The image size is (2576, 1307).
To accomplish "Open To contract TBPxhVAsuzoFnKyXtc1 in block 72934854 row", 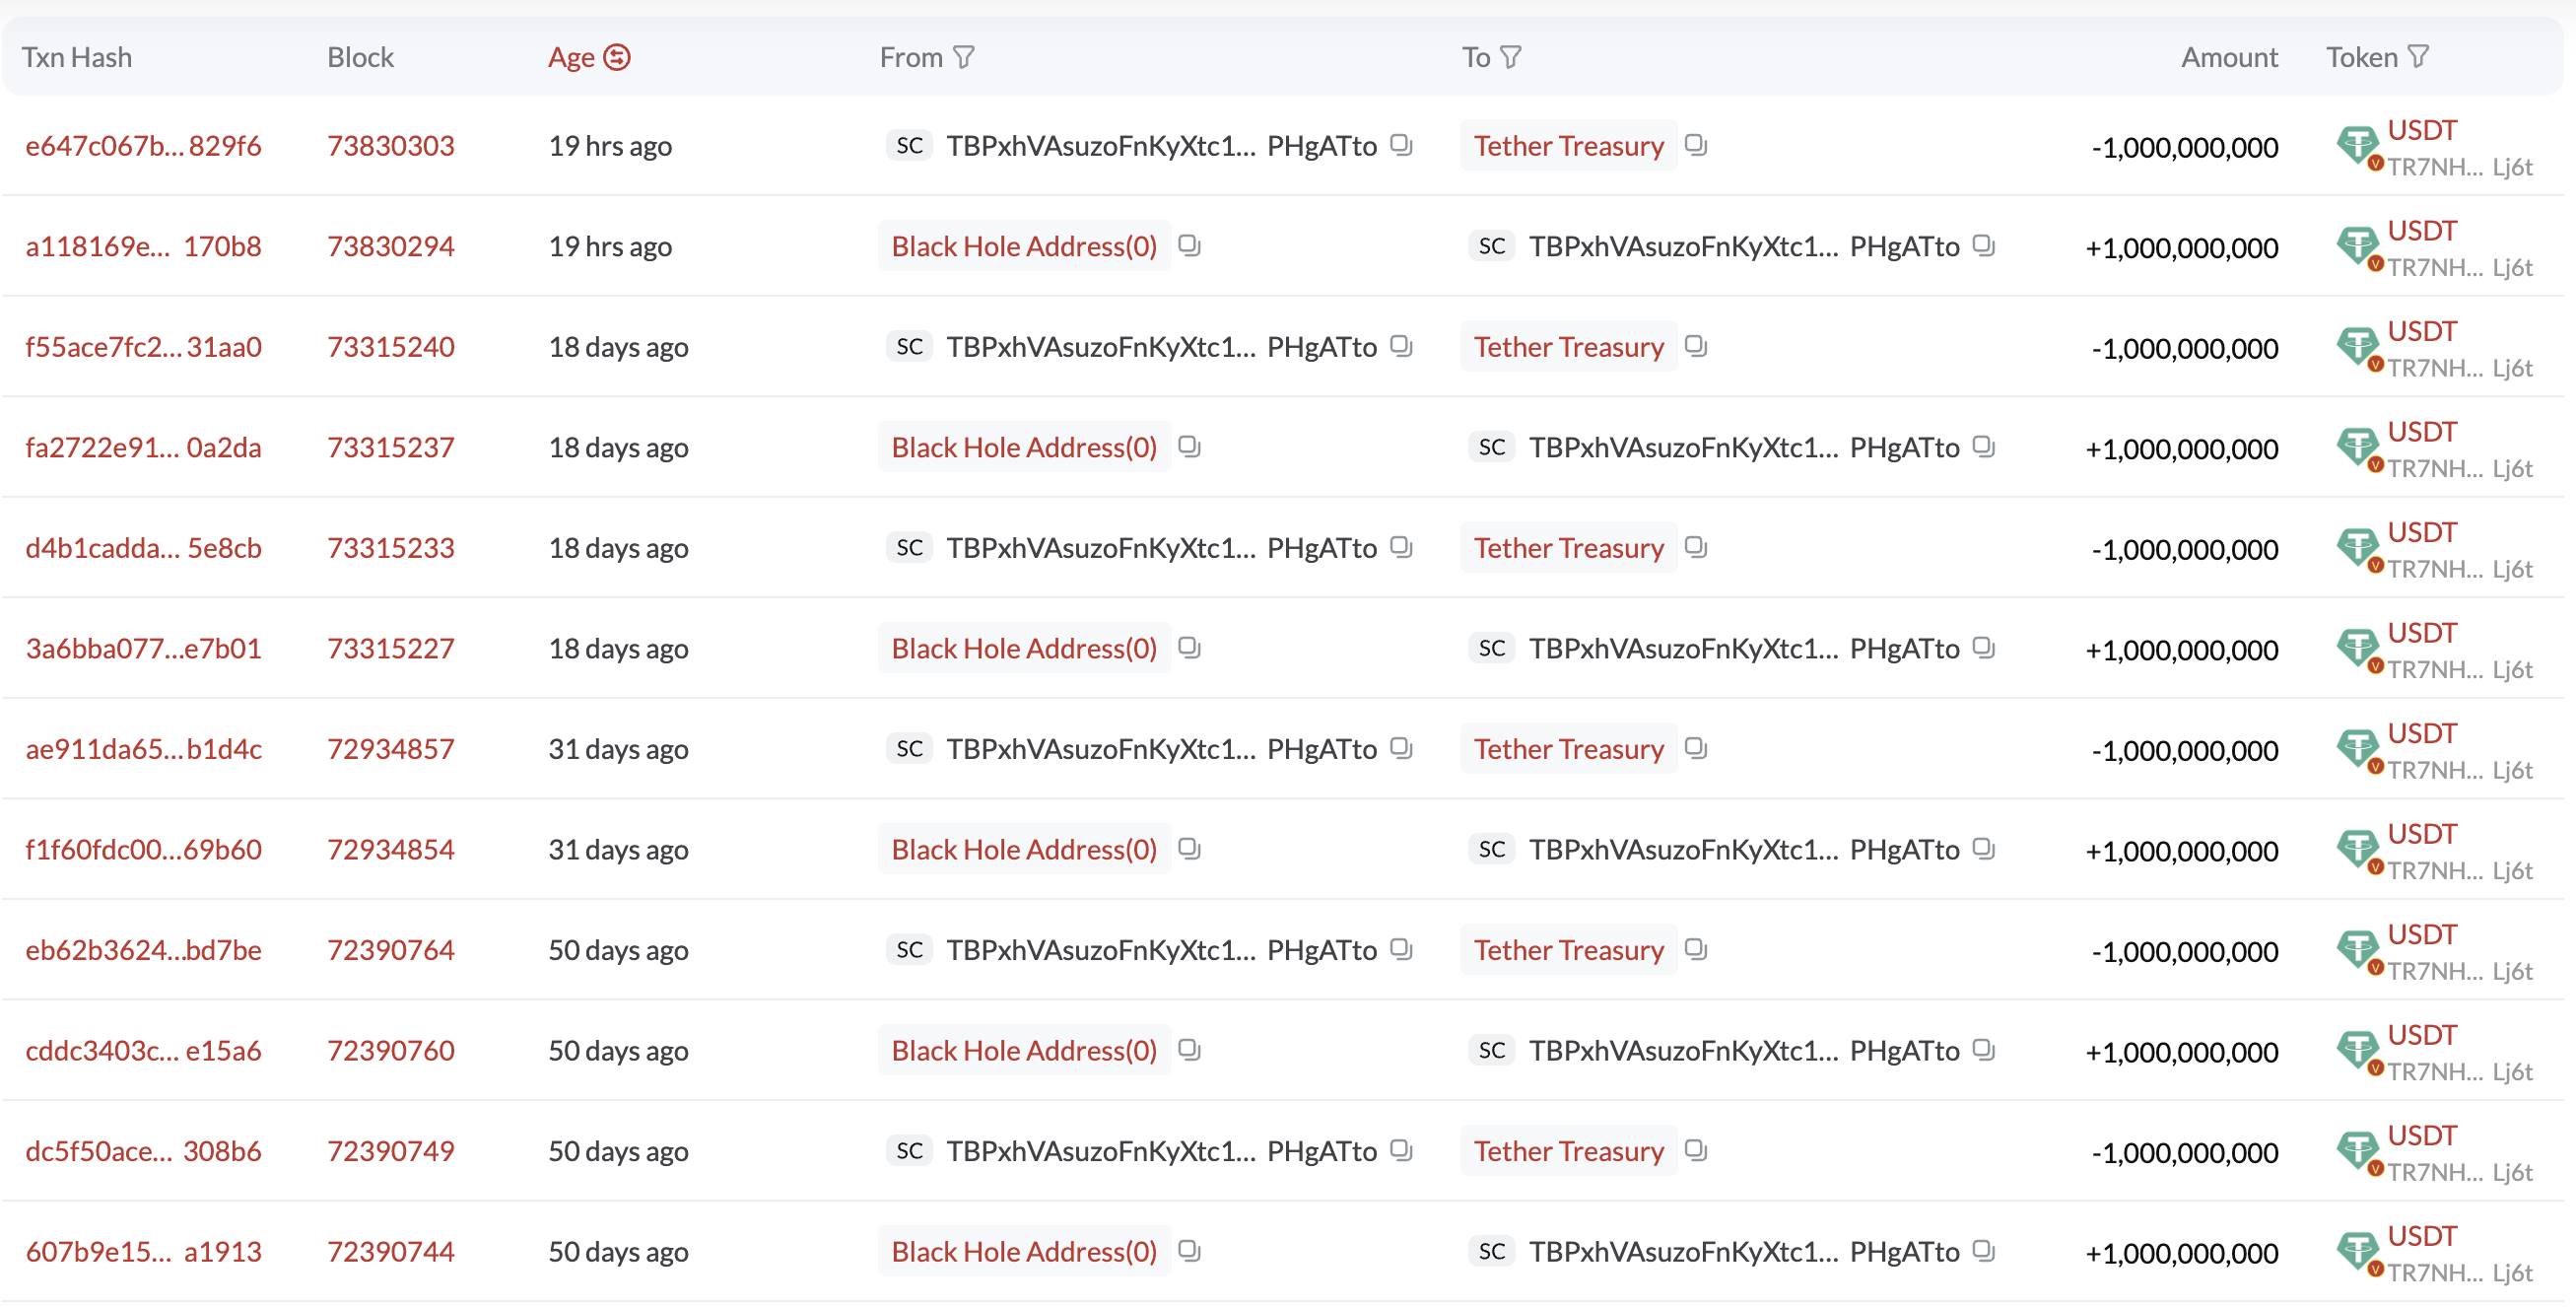I will (1744, 849).
